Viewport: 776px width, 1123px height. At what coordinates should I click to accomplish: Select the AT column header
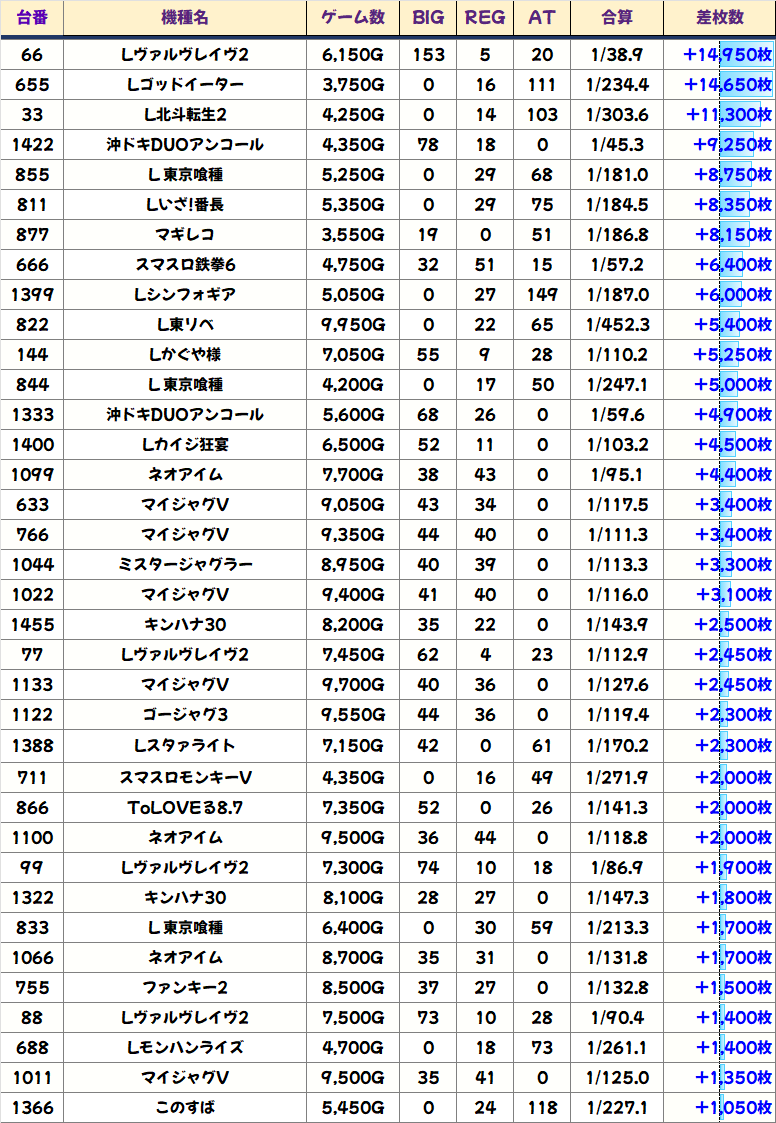pyautogui.click(x=542, y=18)
